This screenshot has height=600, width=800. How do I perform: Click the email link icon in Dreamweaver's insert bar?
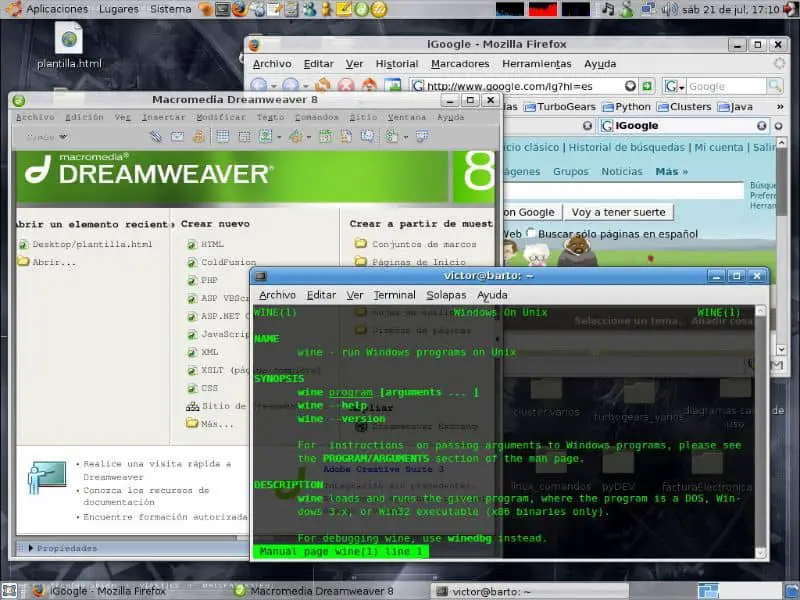pyautogui.click(x=177, y=136)
